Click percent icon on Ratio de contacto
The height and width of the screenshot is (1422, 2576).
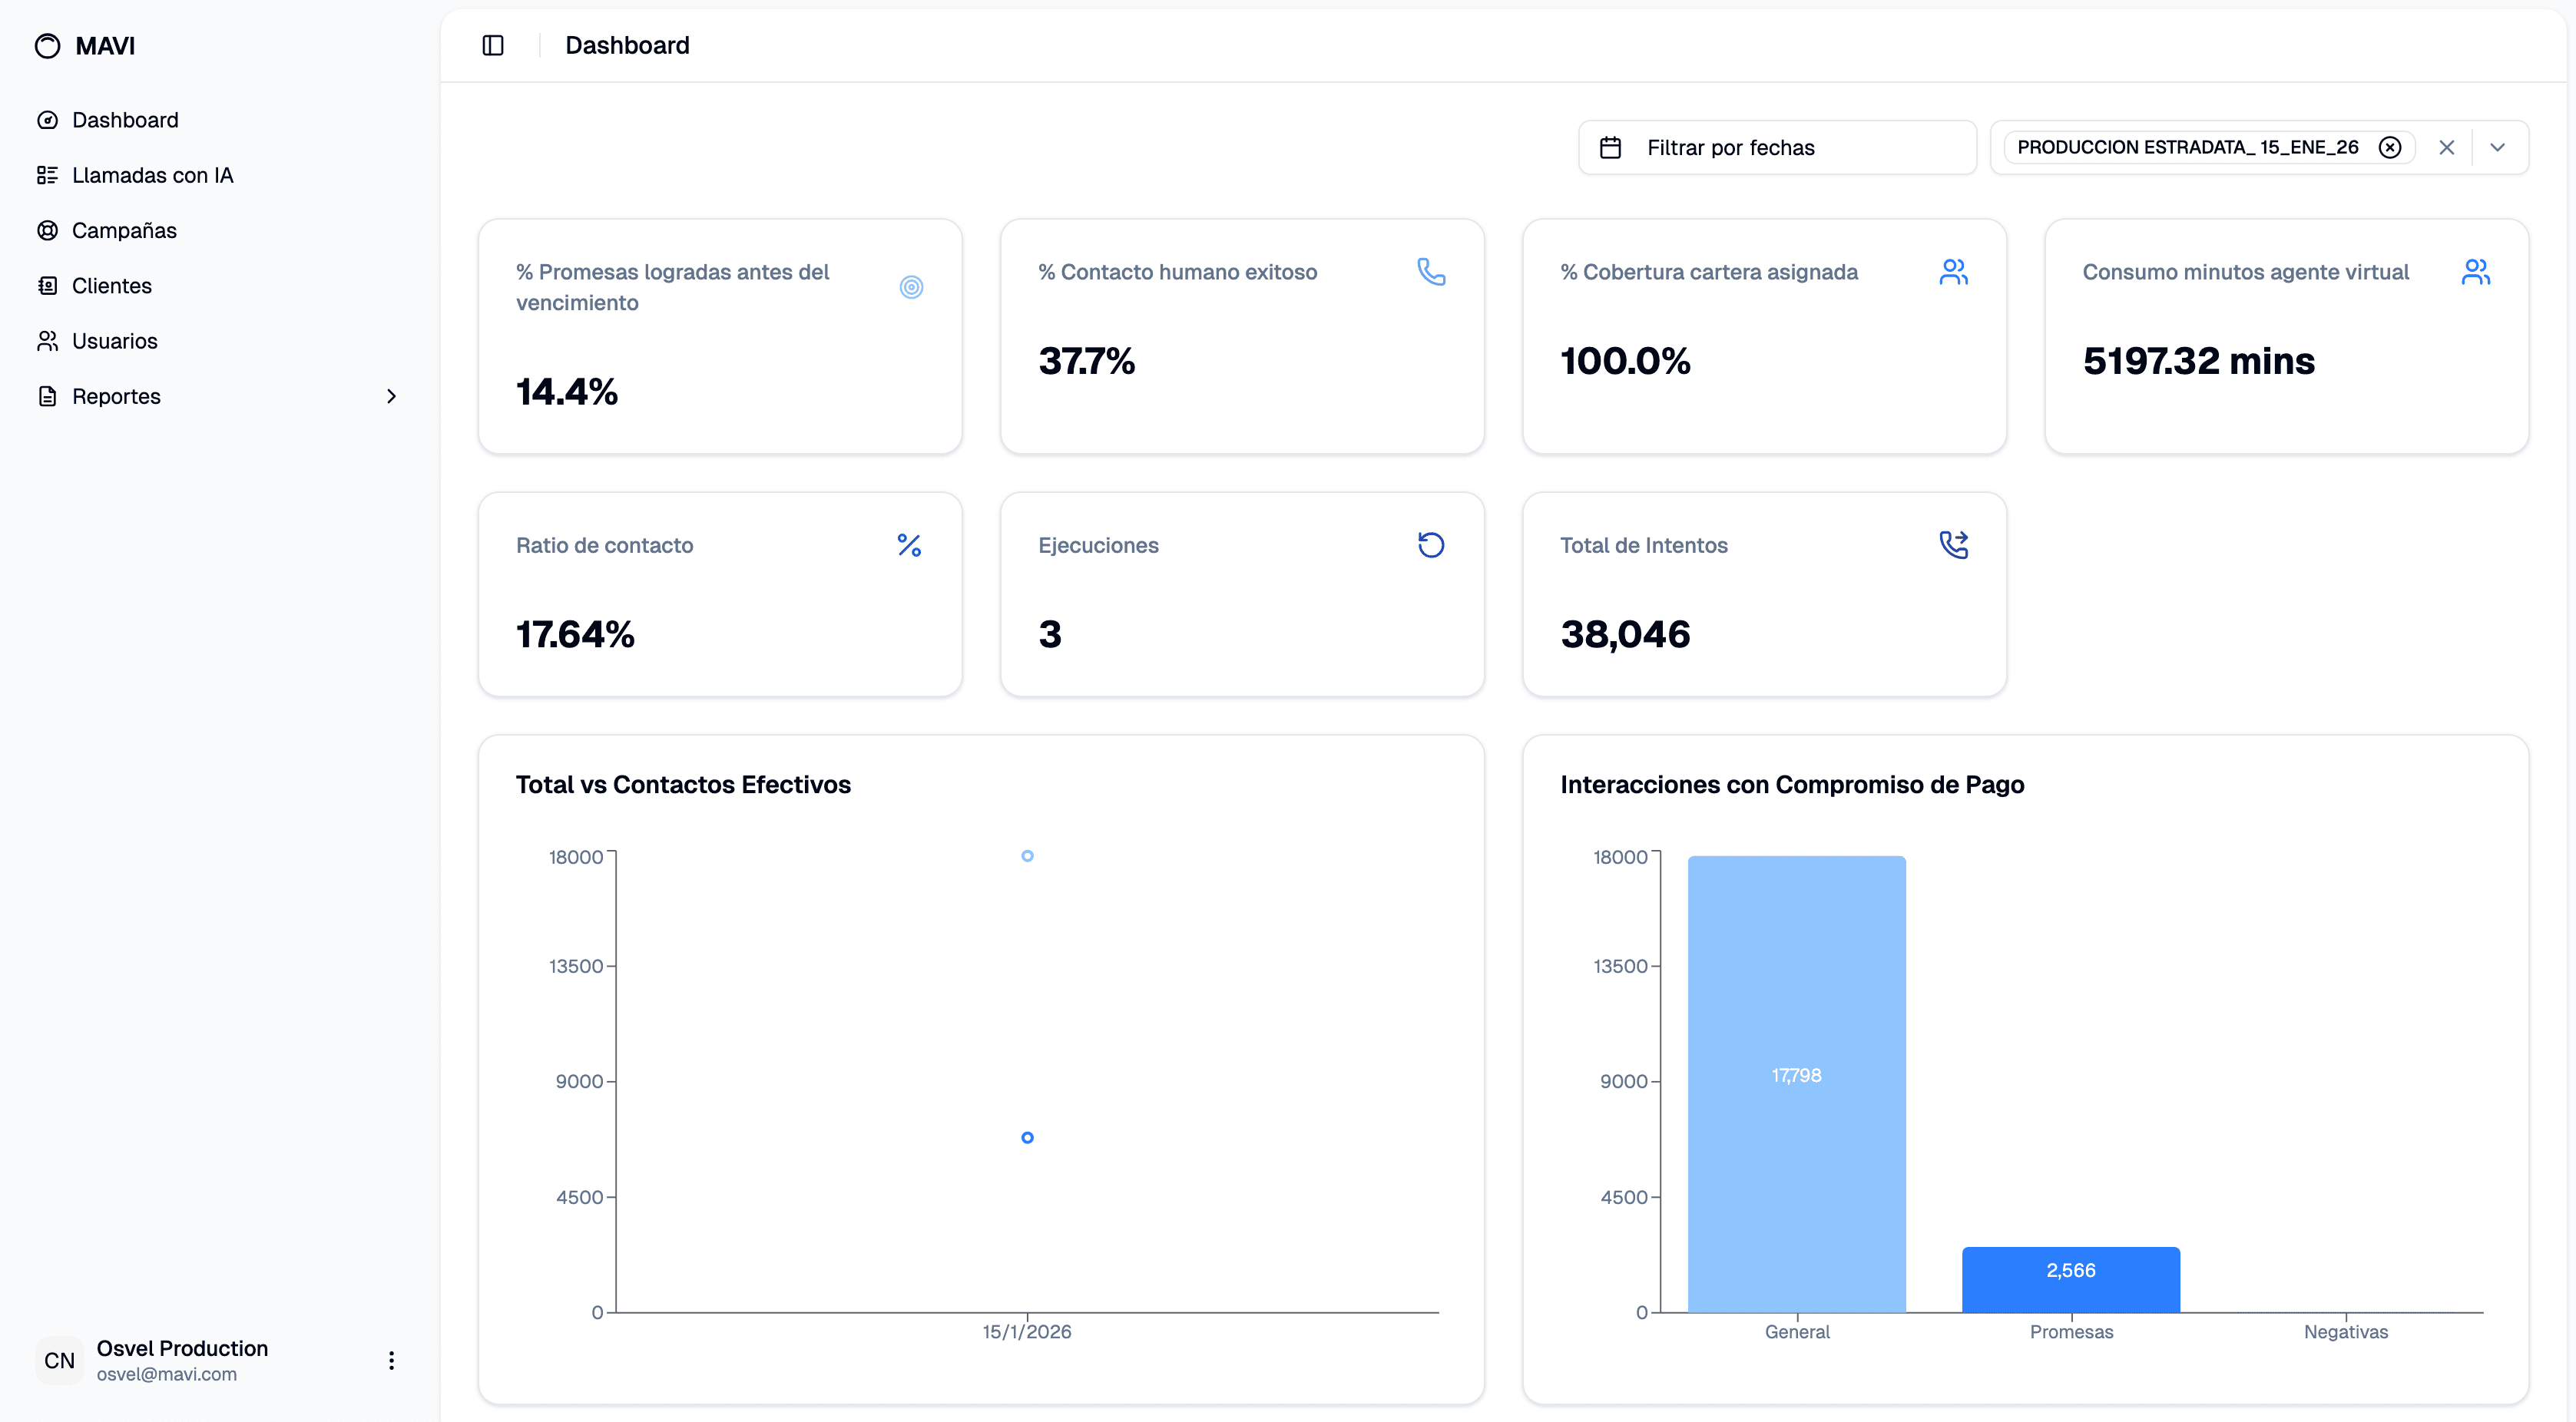(x=909, y=545)
